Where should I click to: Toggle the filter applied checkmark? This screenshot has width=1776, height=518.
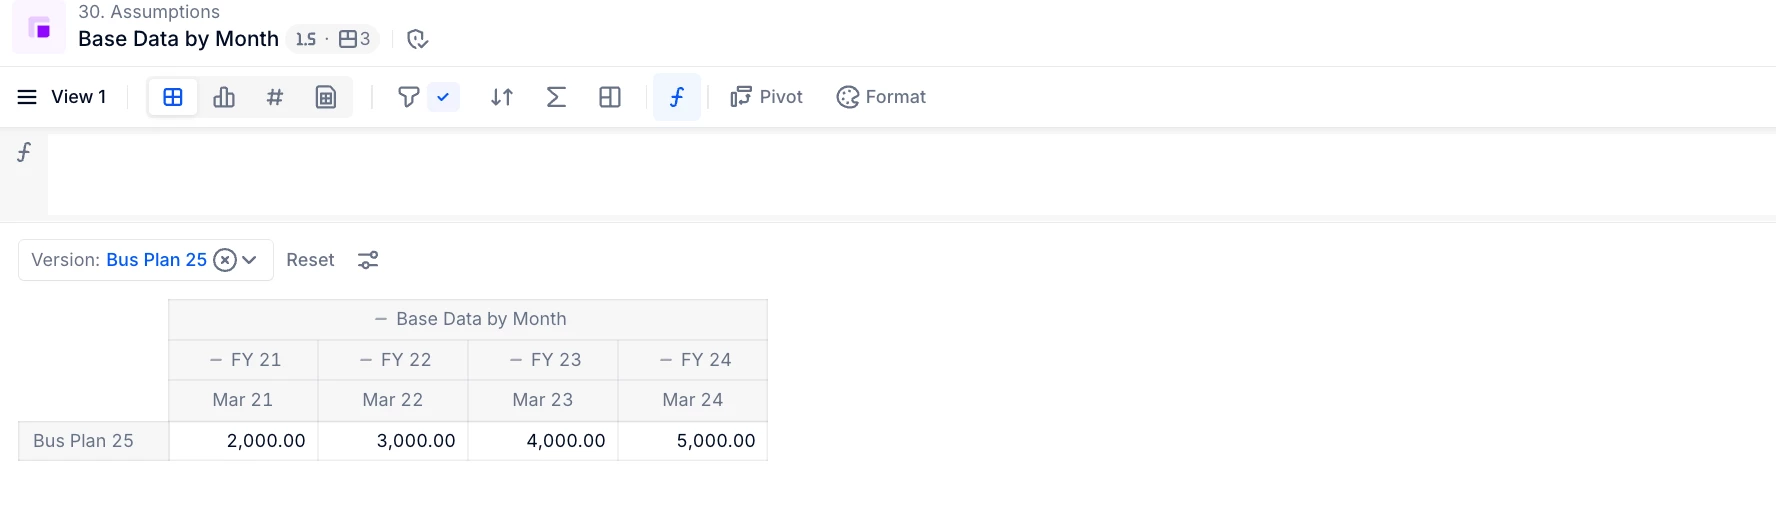443,97
